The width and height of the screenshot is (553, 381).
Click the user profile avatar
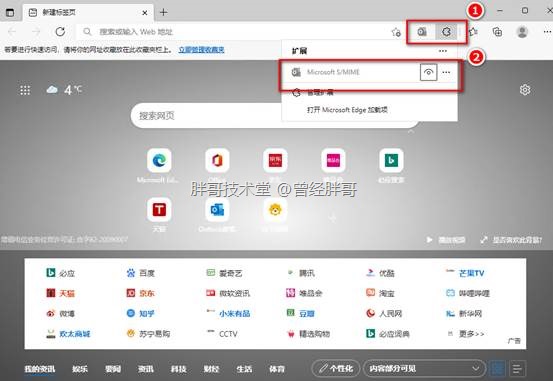coord(522,32)
